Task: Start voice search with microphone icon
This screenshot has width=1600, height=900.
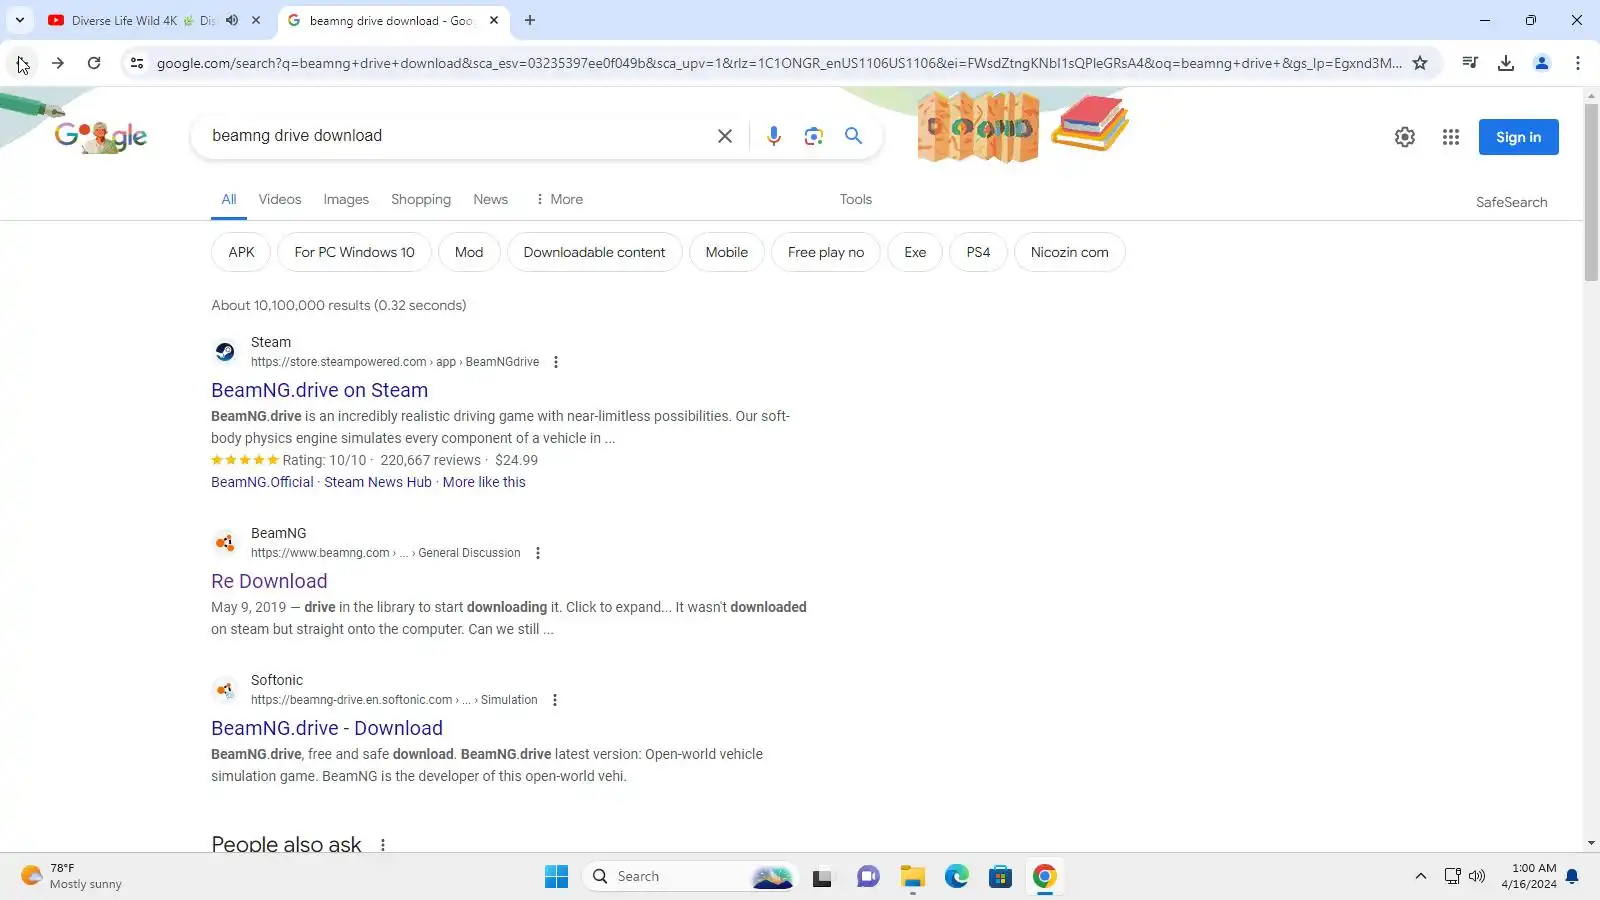Action: coord(774,136)
